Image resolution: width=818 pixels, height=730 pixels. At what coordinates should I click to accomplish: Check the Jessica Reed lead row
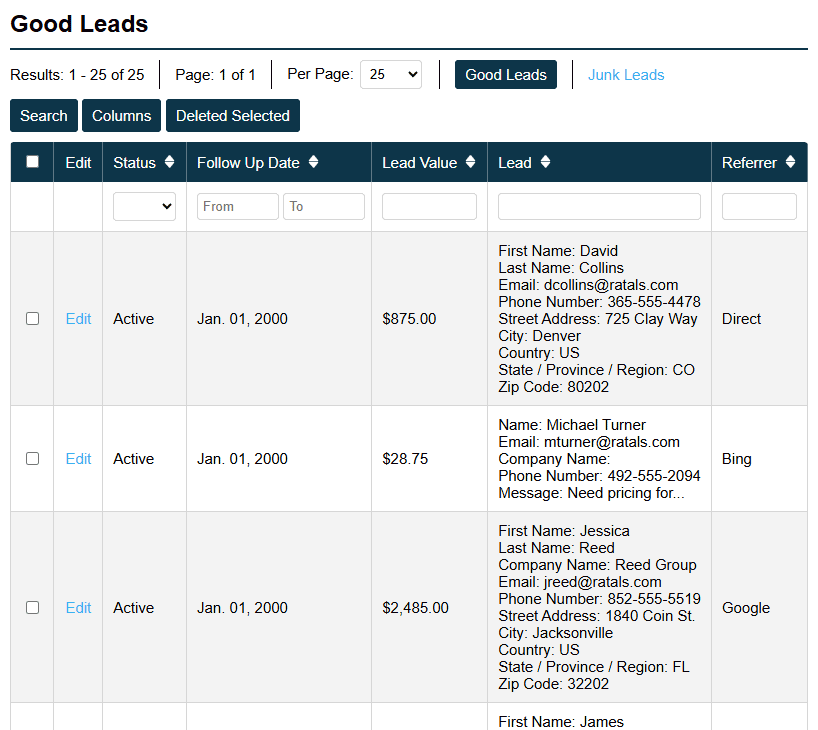coord(32,607)
